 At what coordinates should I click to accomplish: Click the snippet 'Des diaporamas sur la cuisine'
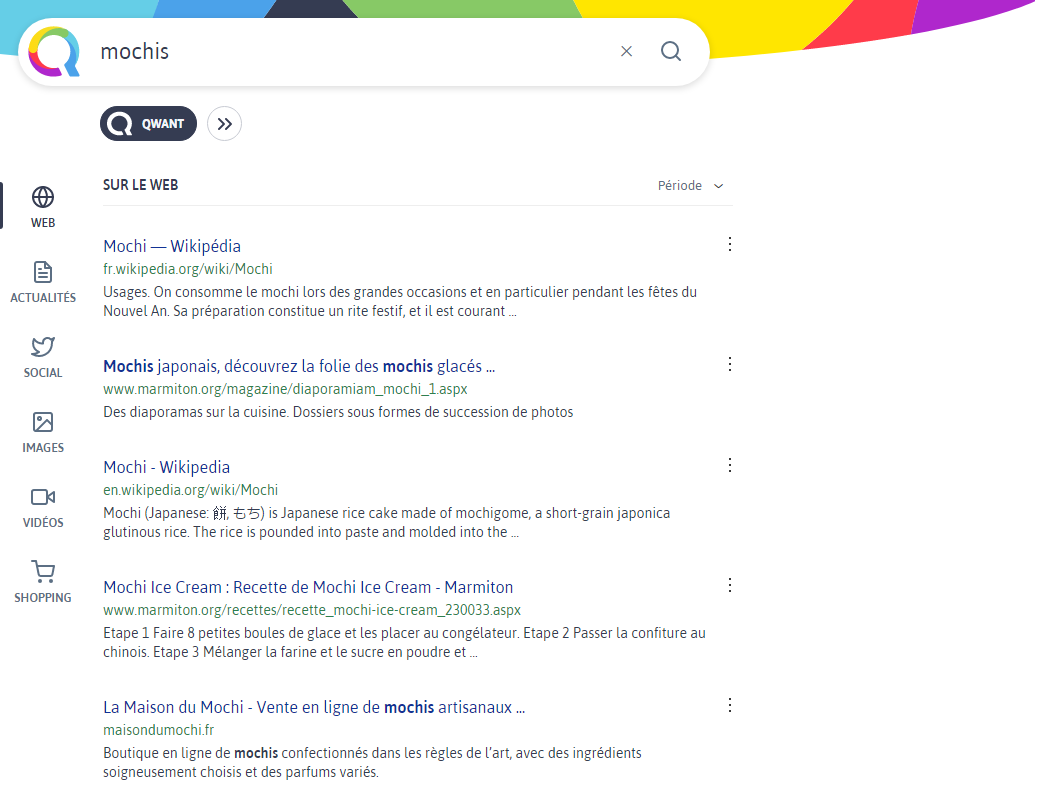pyautogui.click(x=338, y=412)
